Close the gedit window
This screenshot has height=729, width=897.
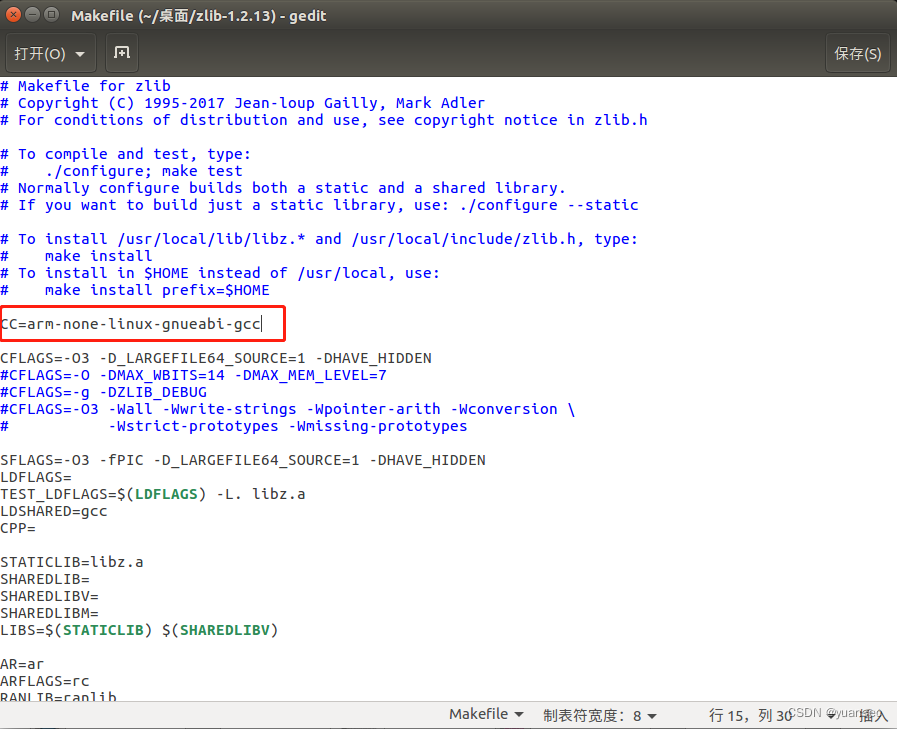point(13,15)
